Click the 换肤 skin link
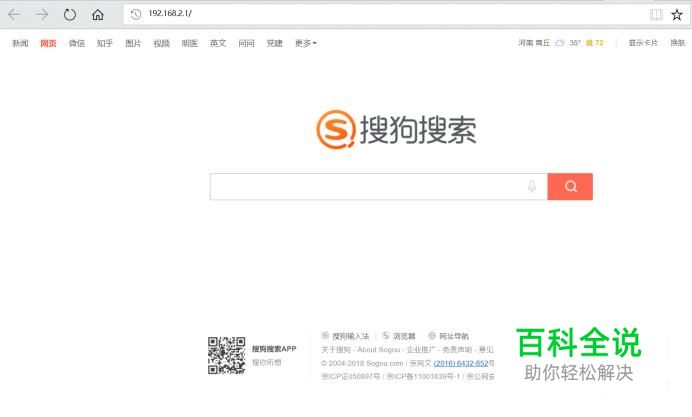The height and width of the screenshot is (417, 692). [678, 43]
